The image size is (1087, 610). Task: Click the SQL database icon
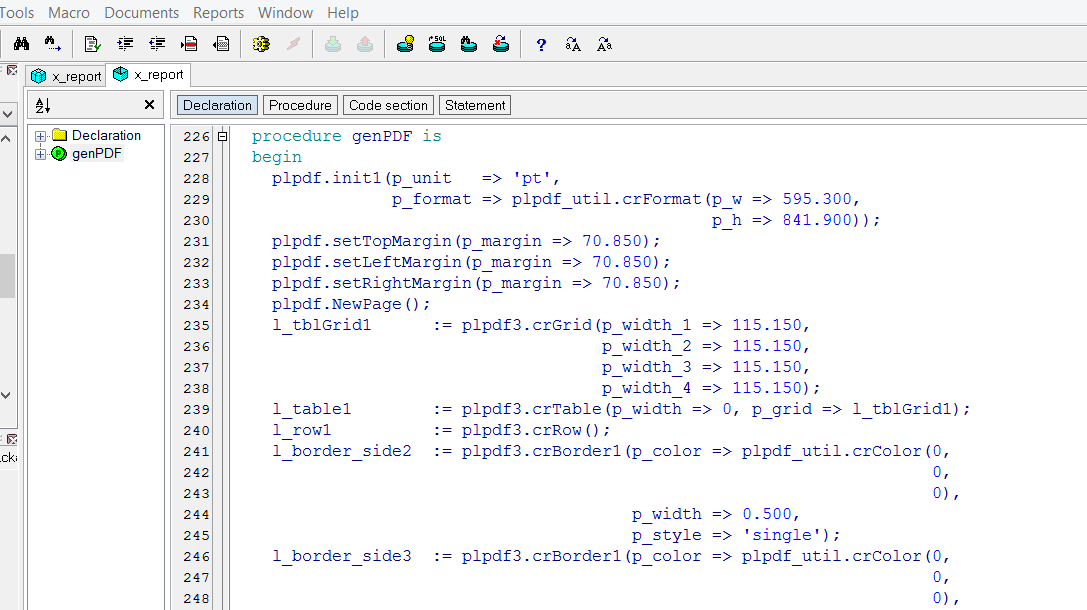[x=437, y=45]
